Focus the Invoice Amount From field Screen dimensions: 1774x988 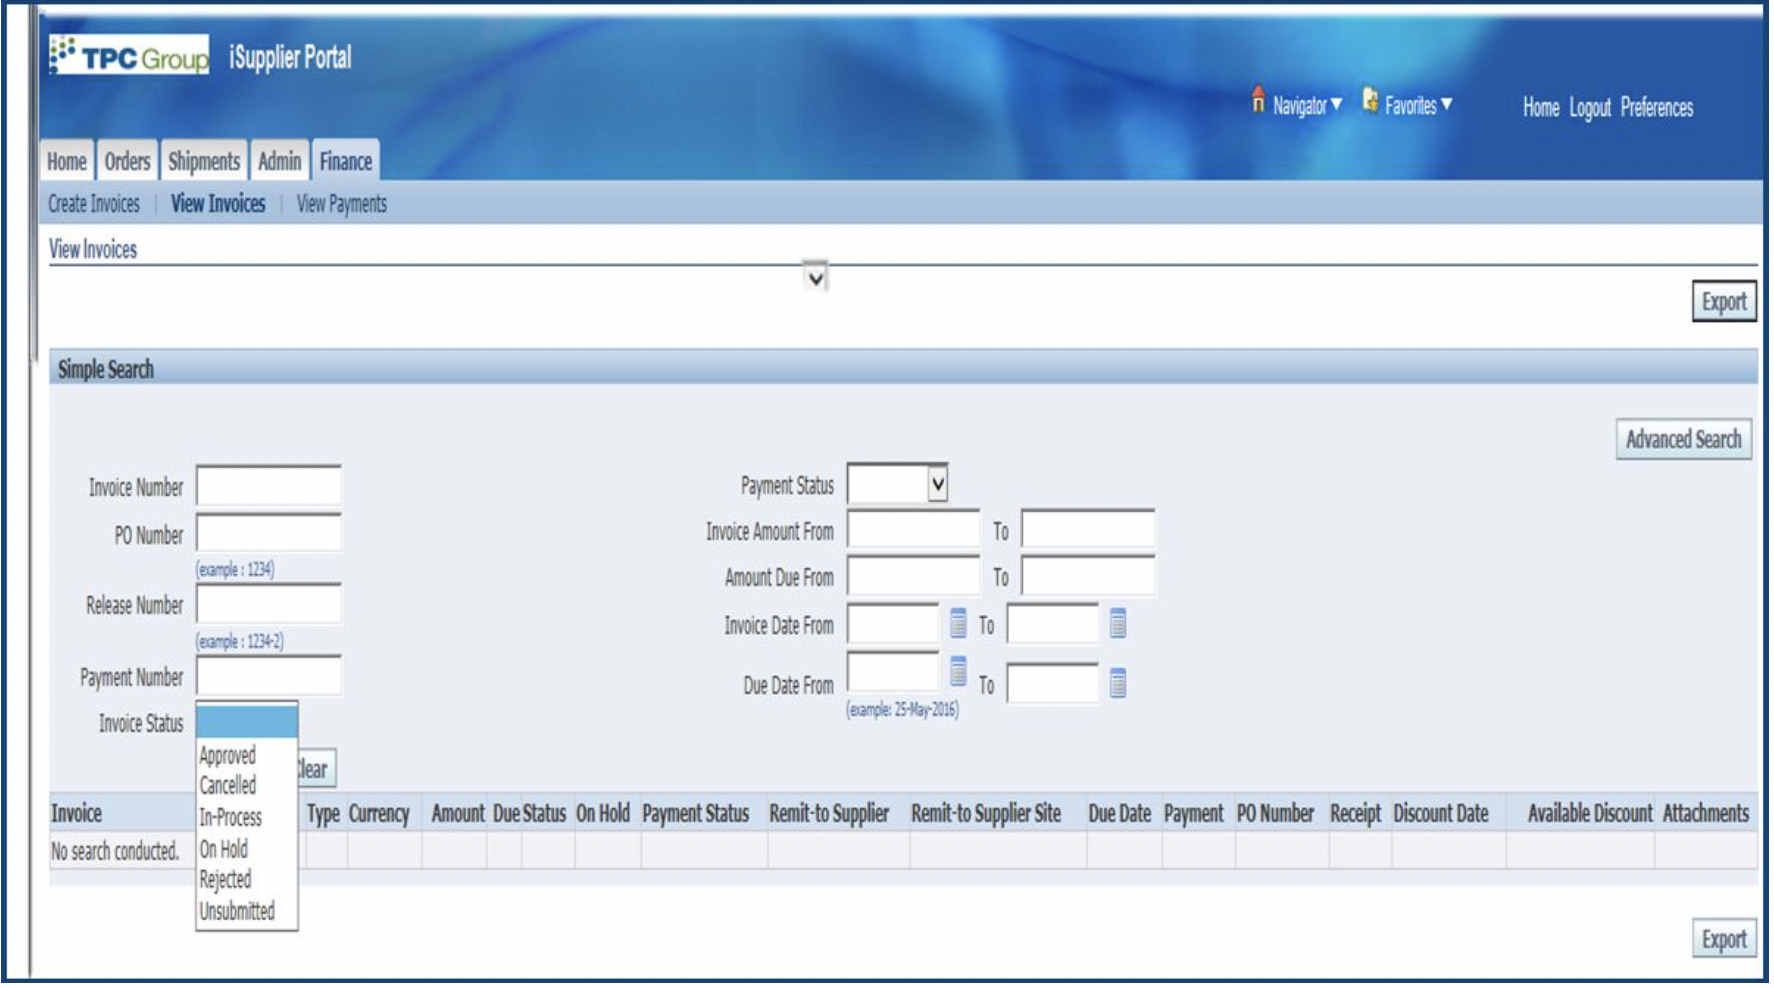point(913,530)
